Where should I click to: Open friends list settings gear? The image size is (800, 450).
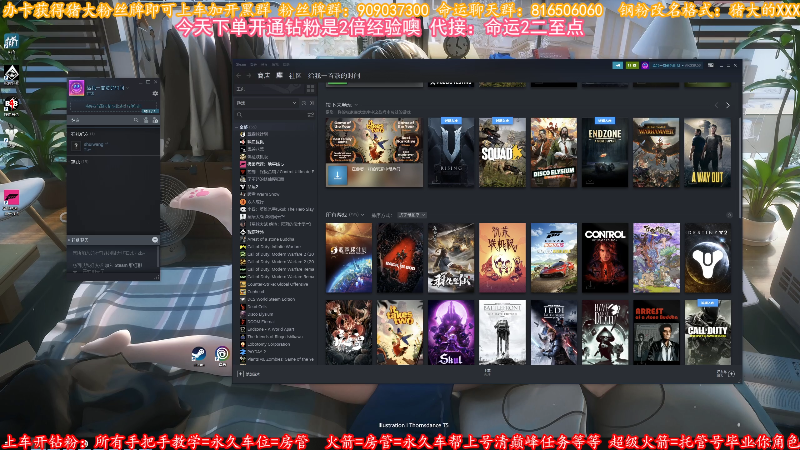155,93
